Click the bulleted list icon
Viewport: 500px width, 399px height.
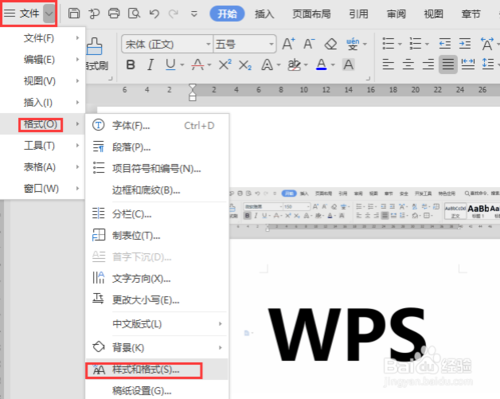pyautogui.click(x=388, y=43)
